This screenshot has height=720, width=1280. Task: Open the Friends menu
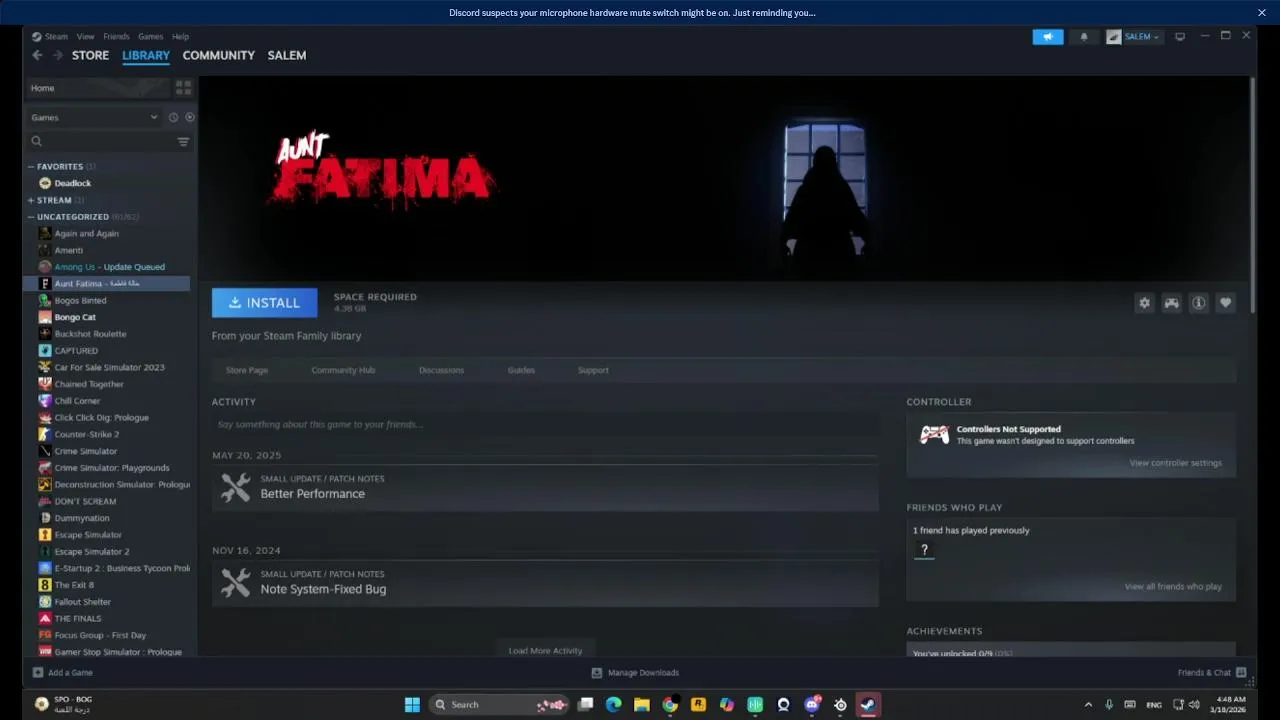coord(116,37)
